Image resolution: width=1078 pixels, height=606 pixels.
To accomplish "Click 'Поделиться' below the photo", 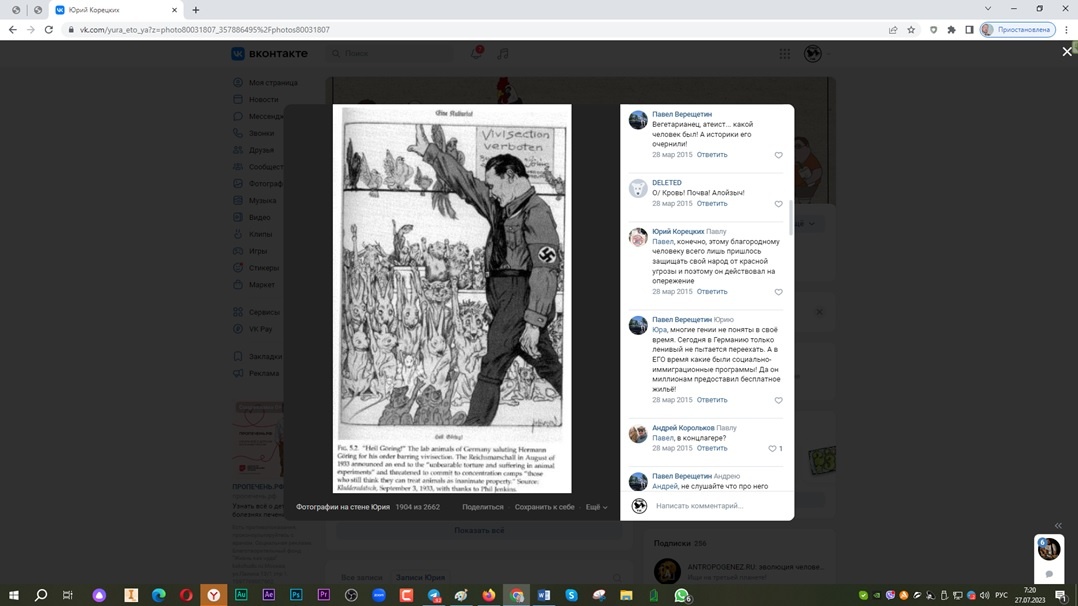I will pyautogui.click(x=483, y=507).
